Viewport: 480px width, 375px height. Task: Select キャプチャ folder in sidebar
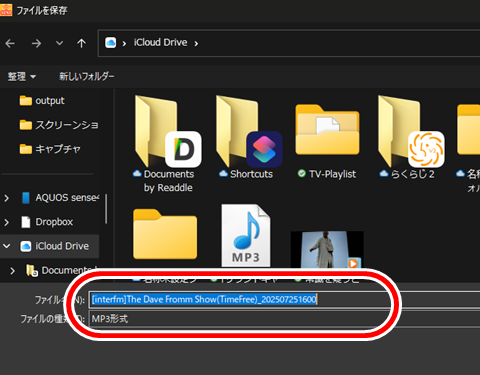coord(50,149)
